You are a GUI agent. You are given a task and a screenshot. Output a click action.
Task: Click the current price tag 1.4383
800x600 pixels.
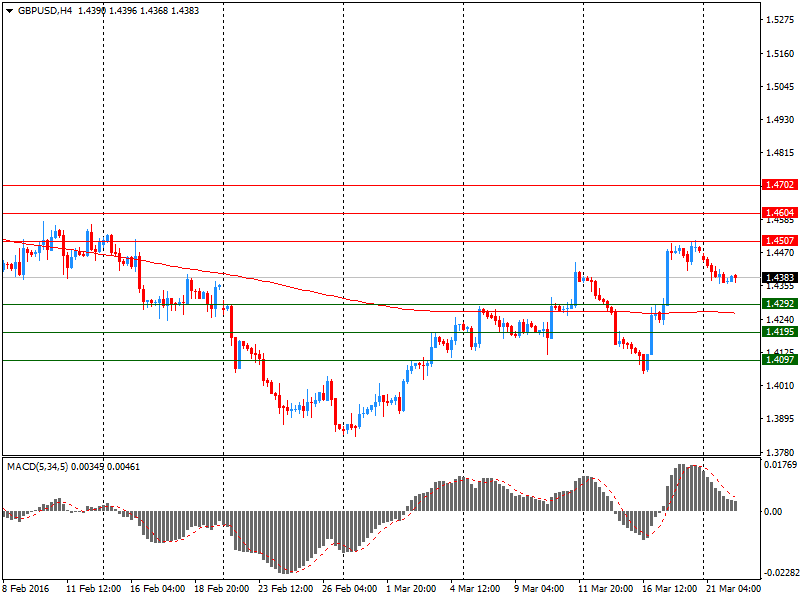tap(779, 278)
